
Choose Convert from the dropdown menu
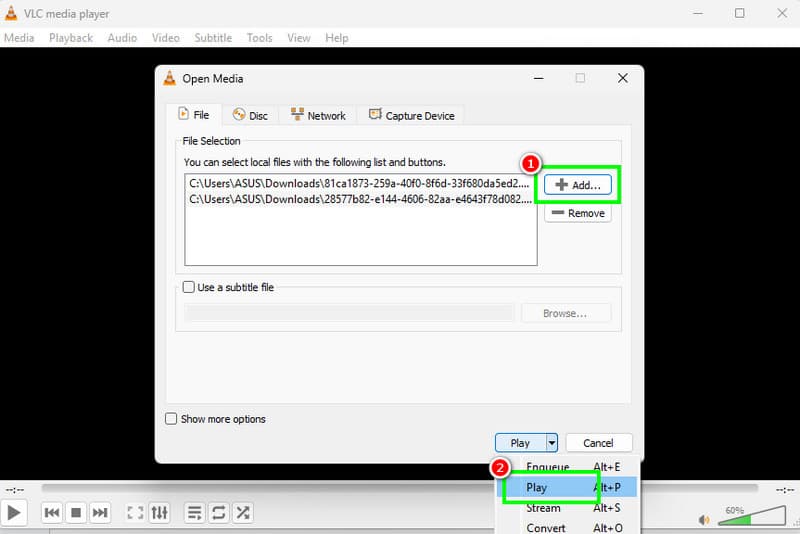point(568,527)
